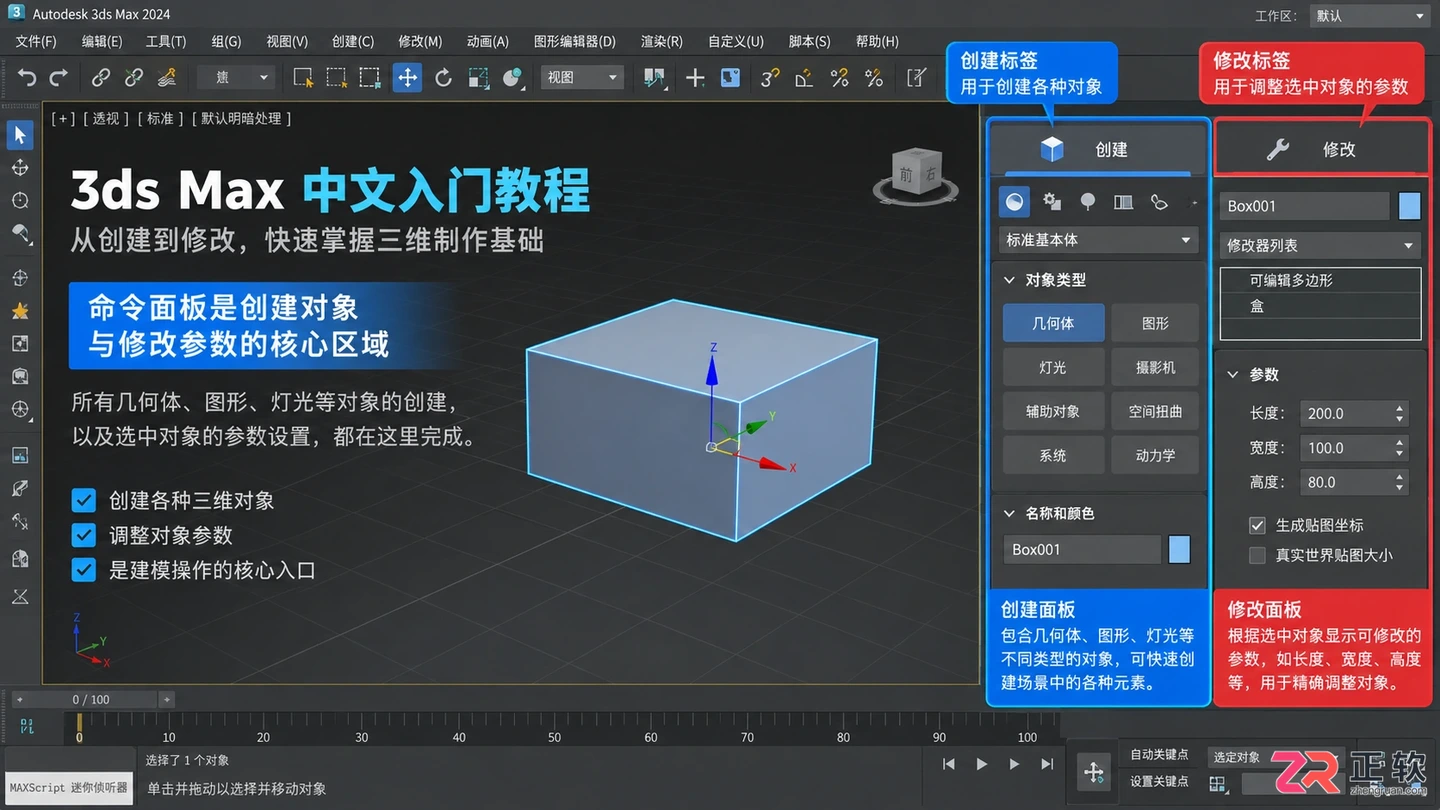Open the 渲染(R) menu
This screenshot has width=1440, height=810.
coord(662,41)
